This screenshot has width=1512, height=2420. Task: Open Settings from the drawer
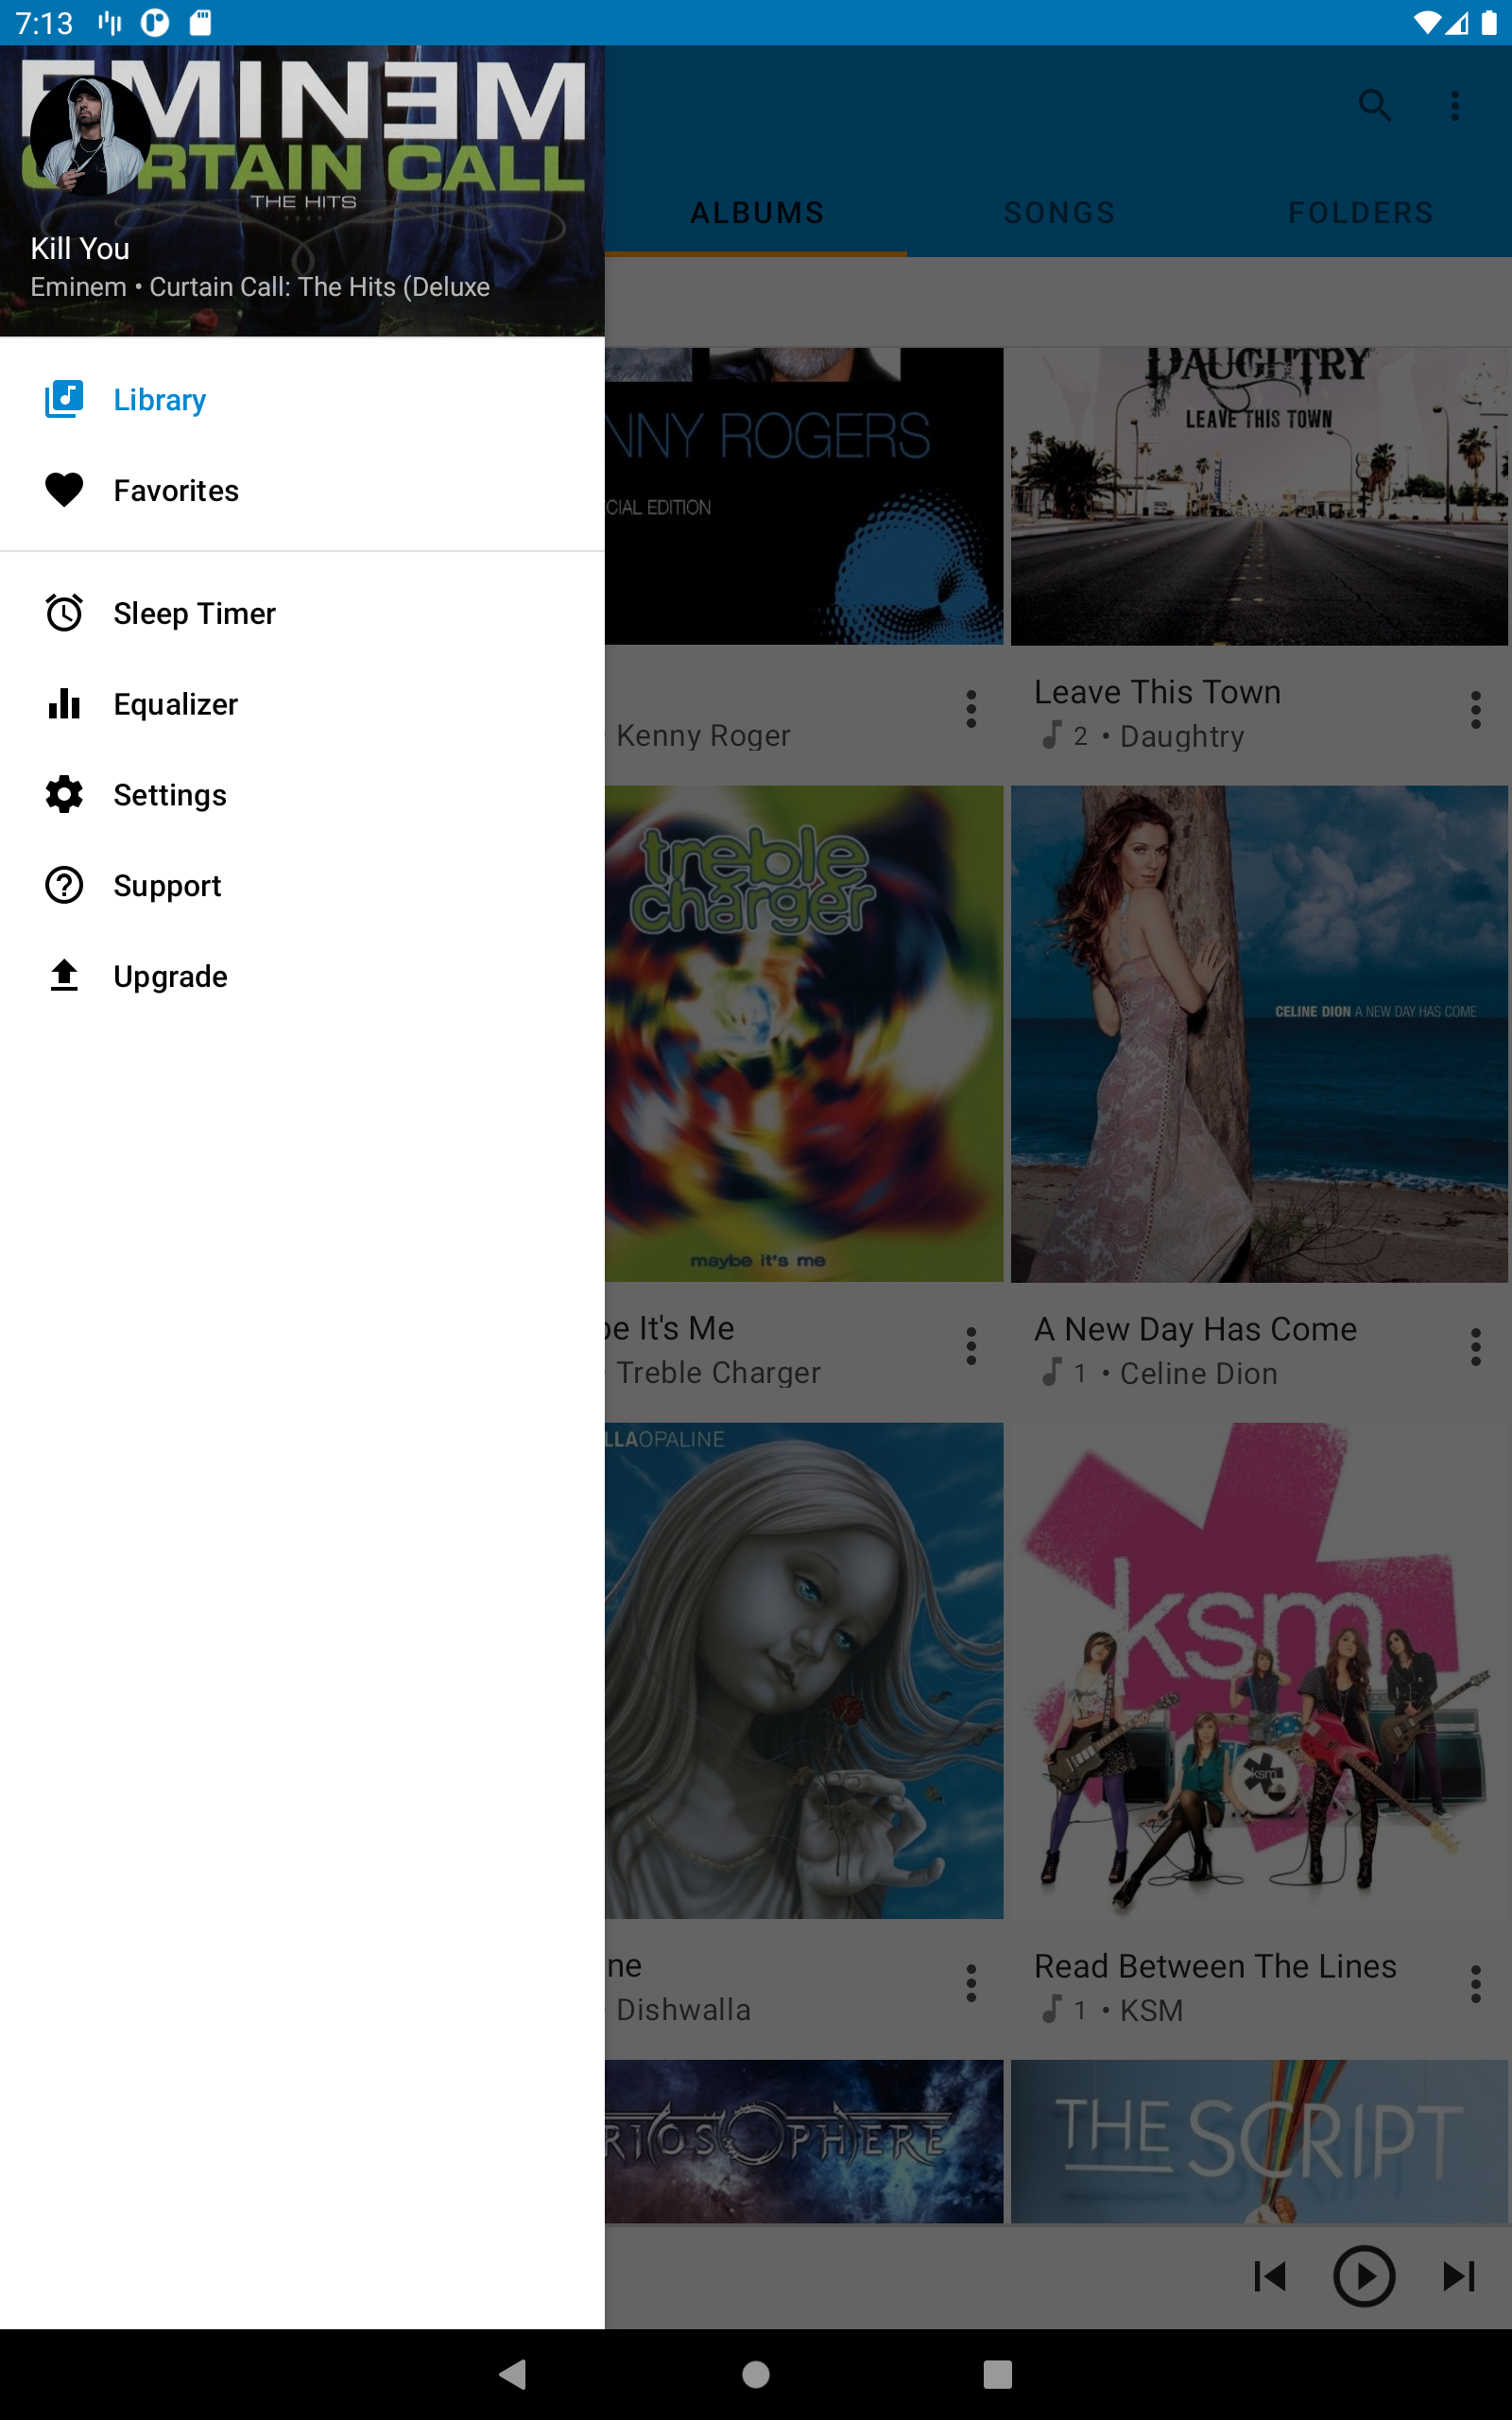coord(302,795)
